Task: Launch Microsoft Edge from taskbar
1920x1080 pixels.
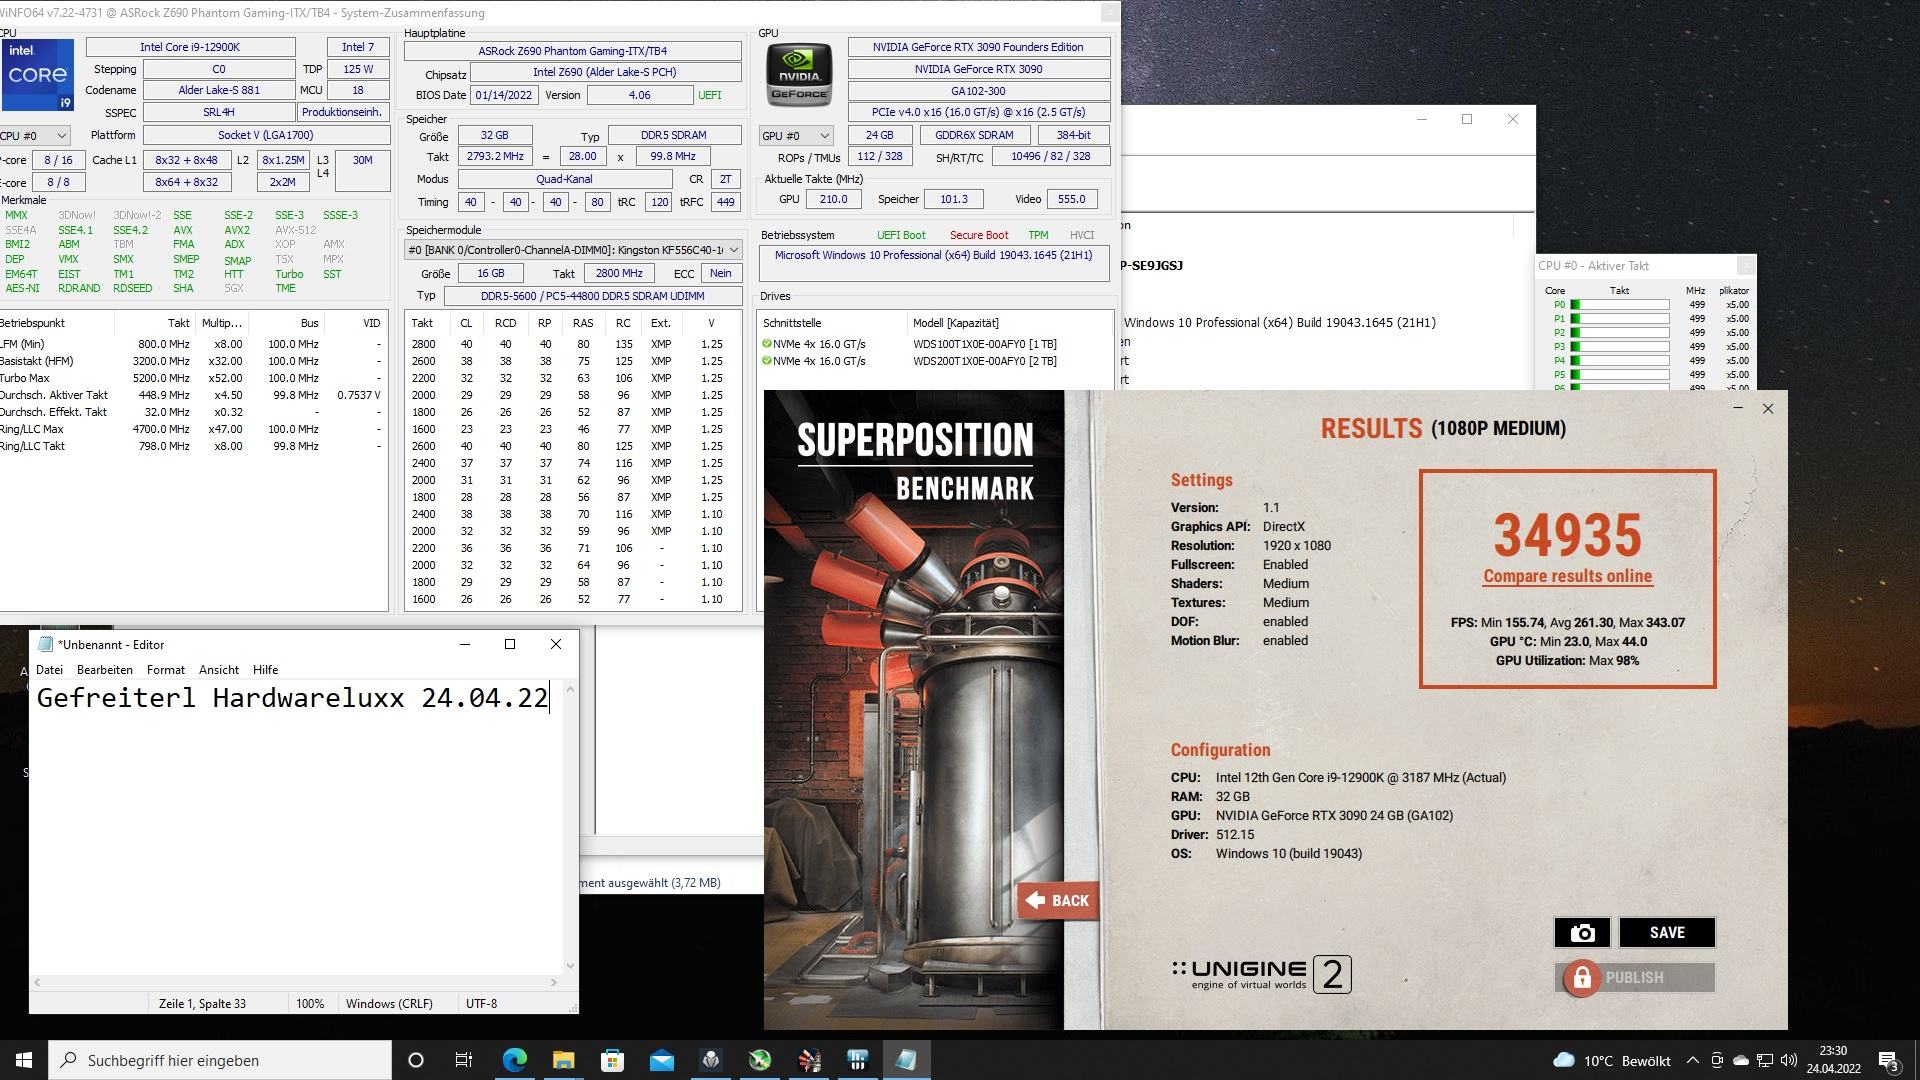Action: coord(514,1060)
